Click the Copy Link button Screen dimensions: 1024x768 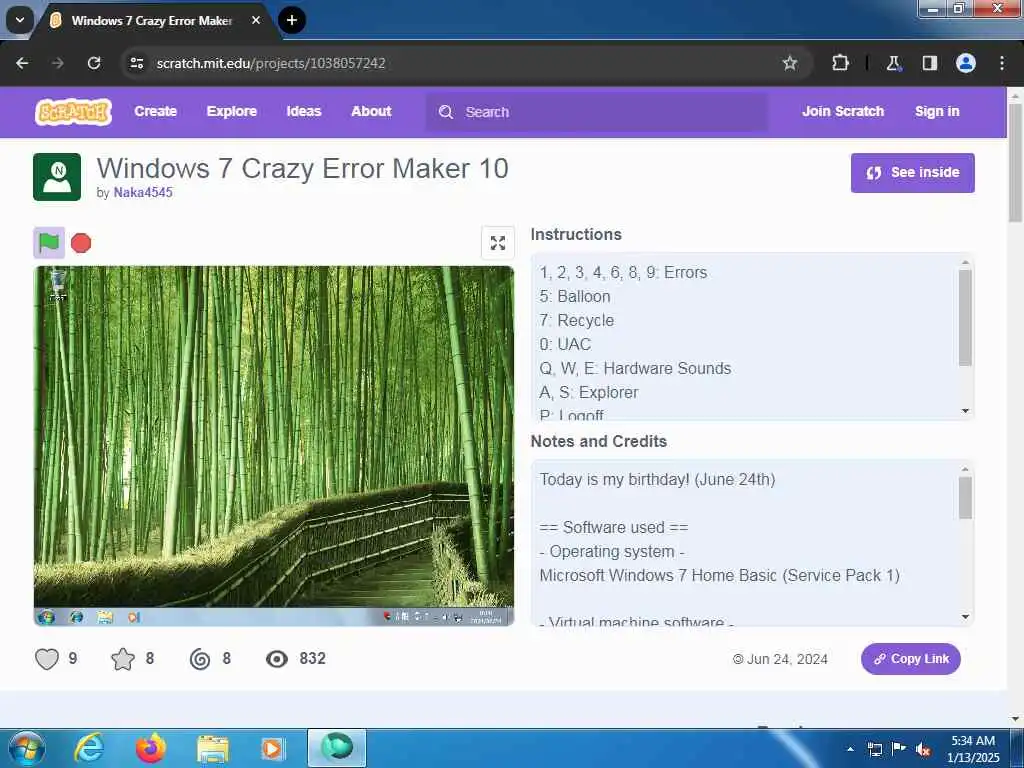coord(910,659)
